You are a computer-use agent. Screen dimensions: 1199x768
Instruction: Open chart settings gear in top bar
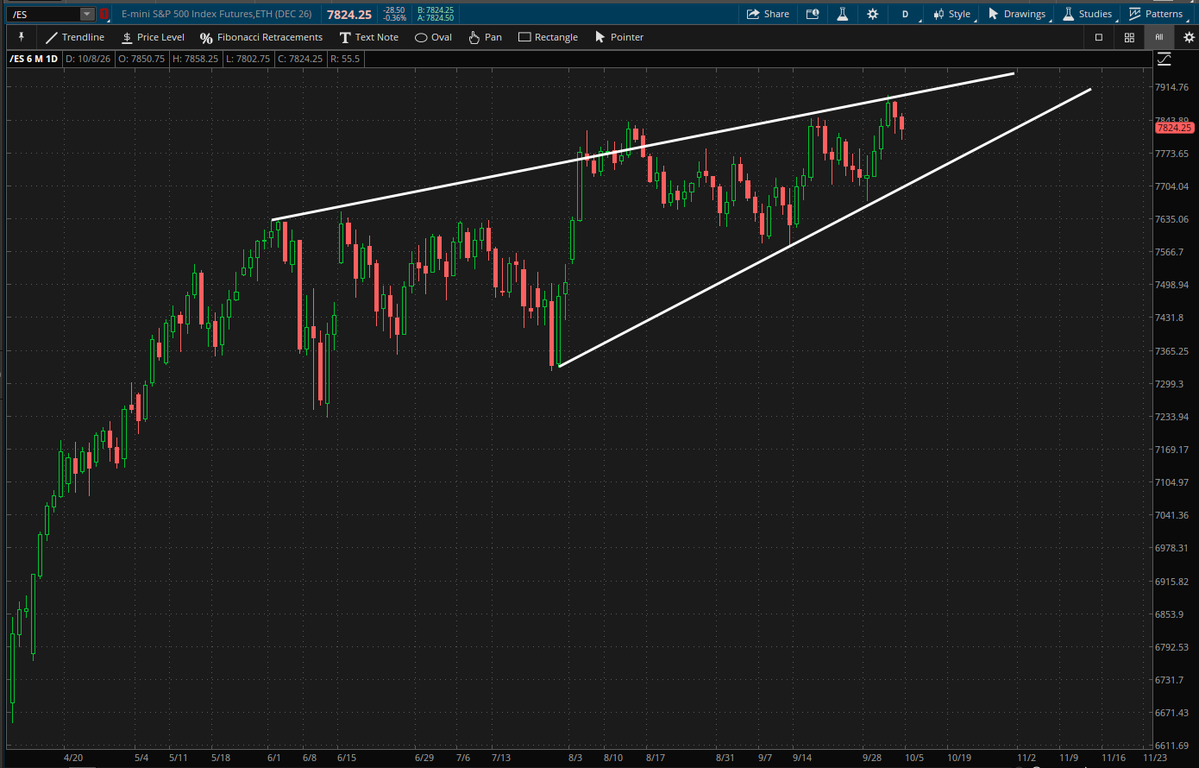click(872, 14)
